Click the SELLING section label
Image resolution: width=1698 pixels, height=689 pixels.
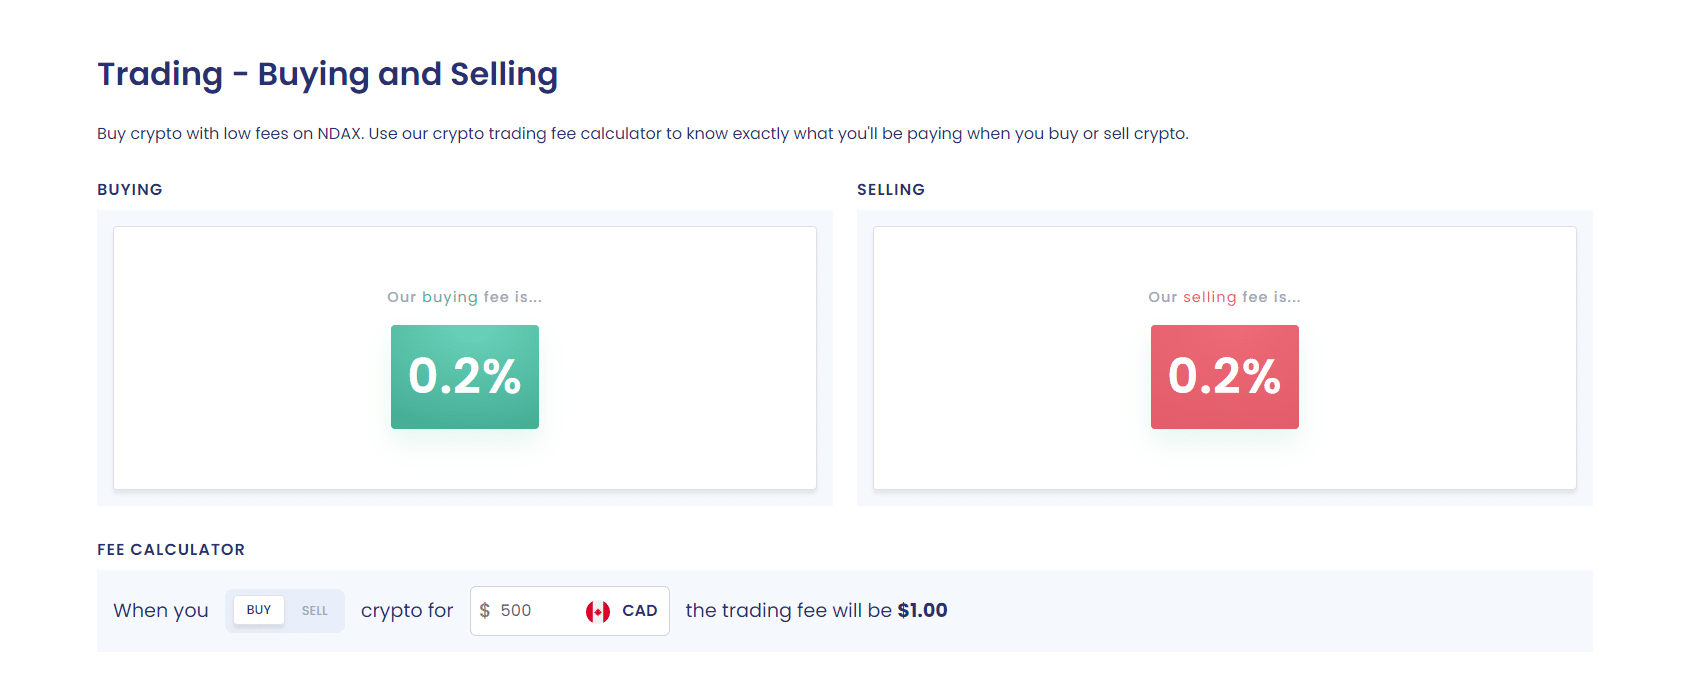(891, 190)
